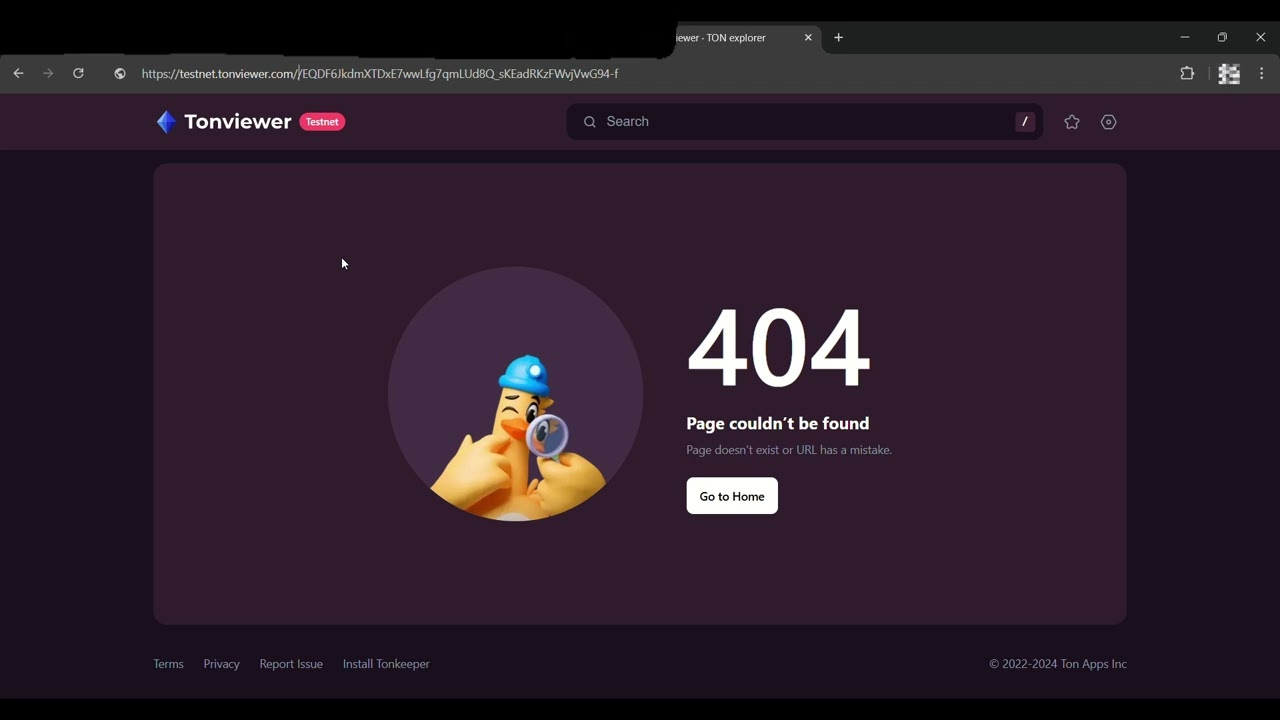Open the Report Issue link
The height and width of the screenshot is (720, 1280).
click(x=291, y=664)
